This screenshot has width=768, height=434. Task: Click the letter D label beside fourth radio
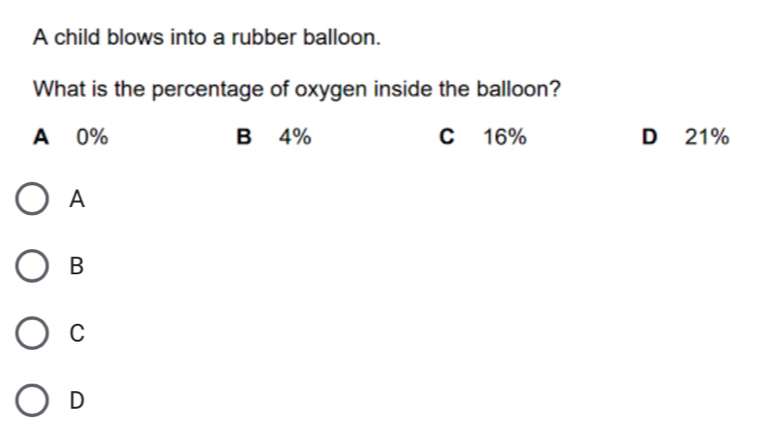(78, 401)
